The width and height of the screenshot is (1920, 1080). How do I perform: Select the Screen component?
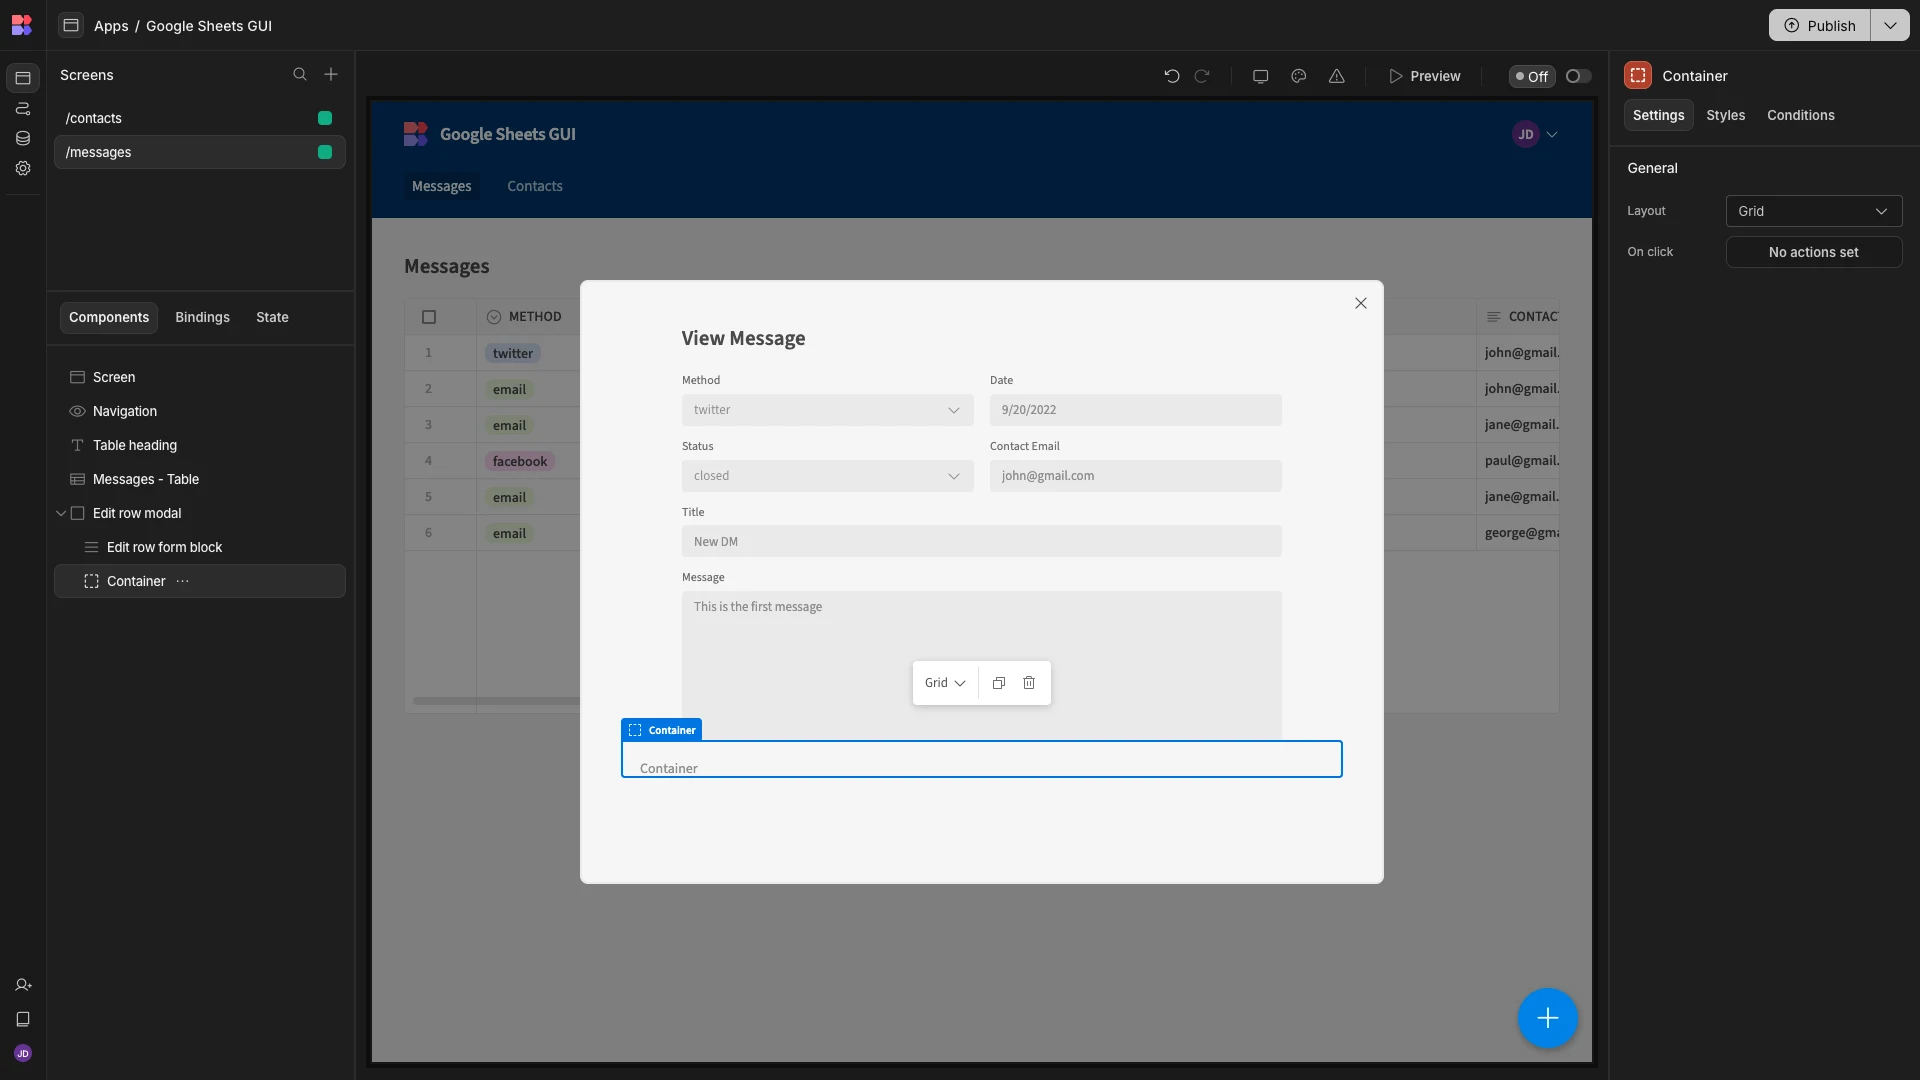(x=199, y=377)
